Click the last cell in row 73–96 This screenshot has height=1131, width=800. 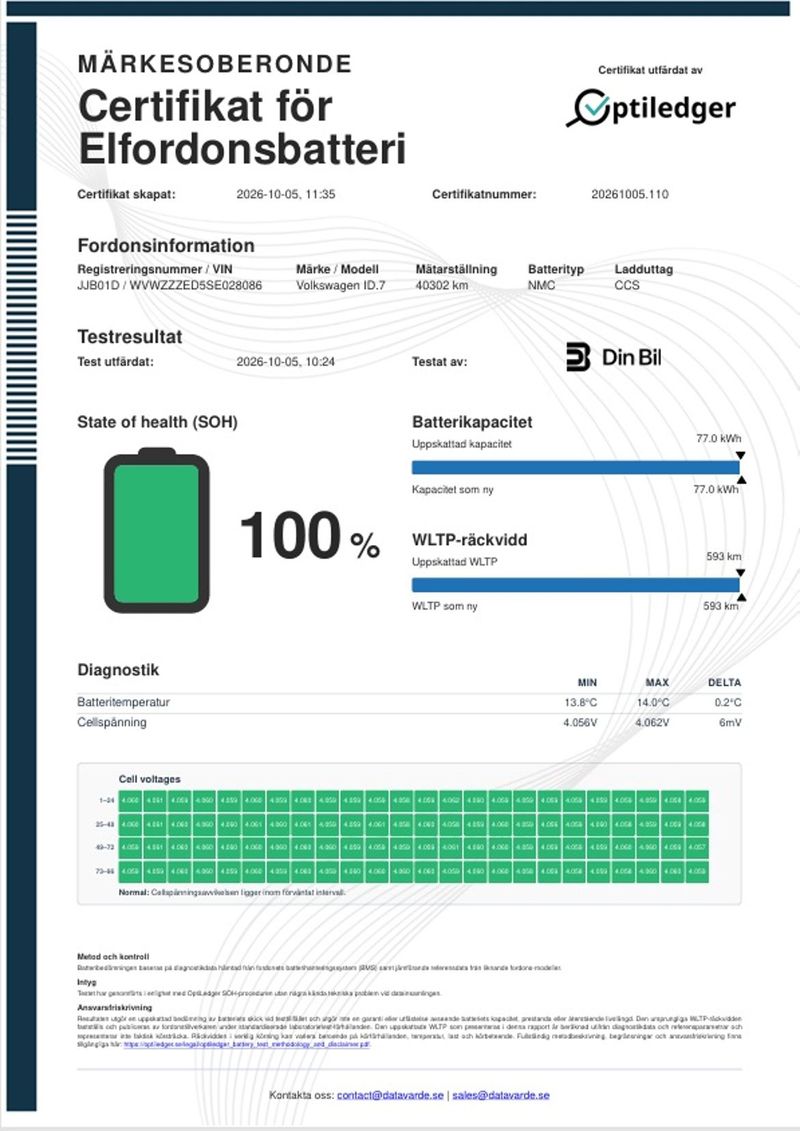[x=697, y=871]
